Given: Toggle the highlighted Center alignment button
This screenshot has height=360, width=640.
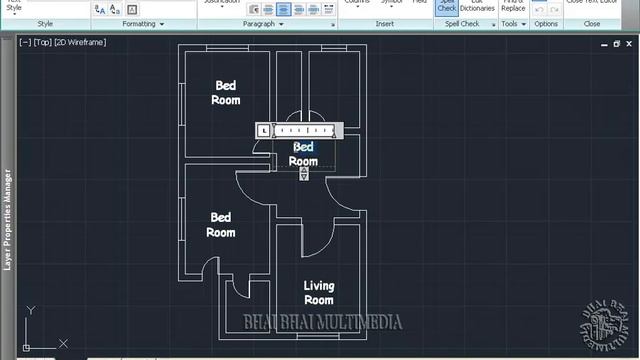Looking at the screenshot, I should pyautogui.click(x=284, y=9).
